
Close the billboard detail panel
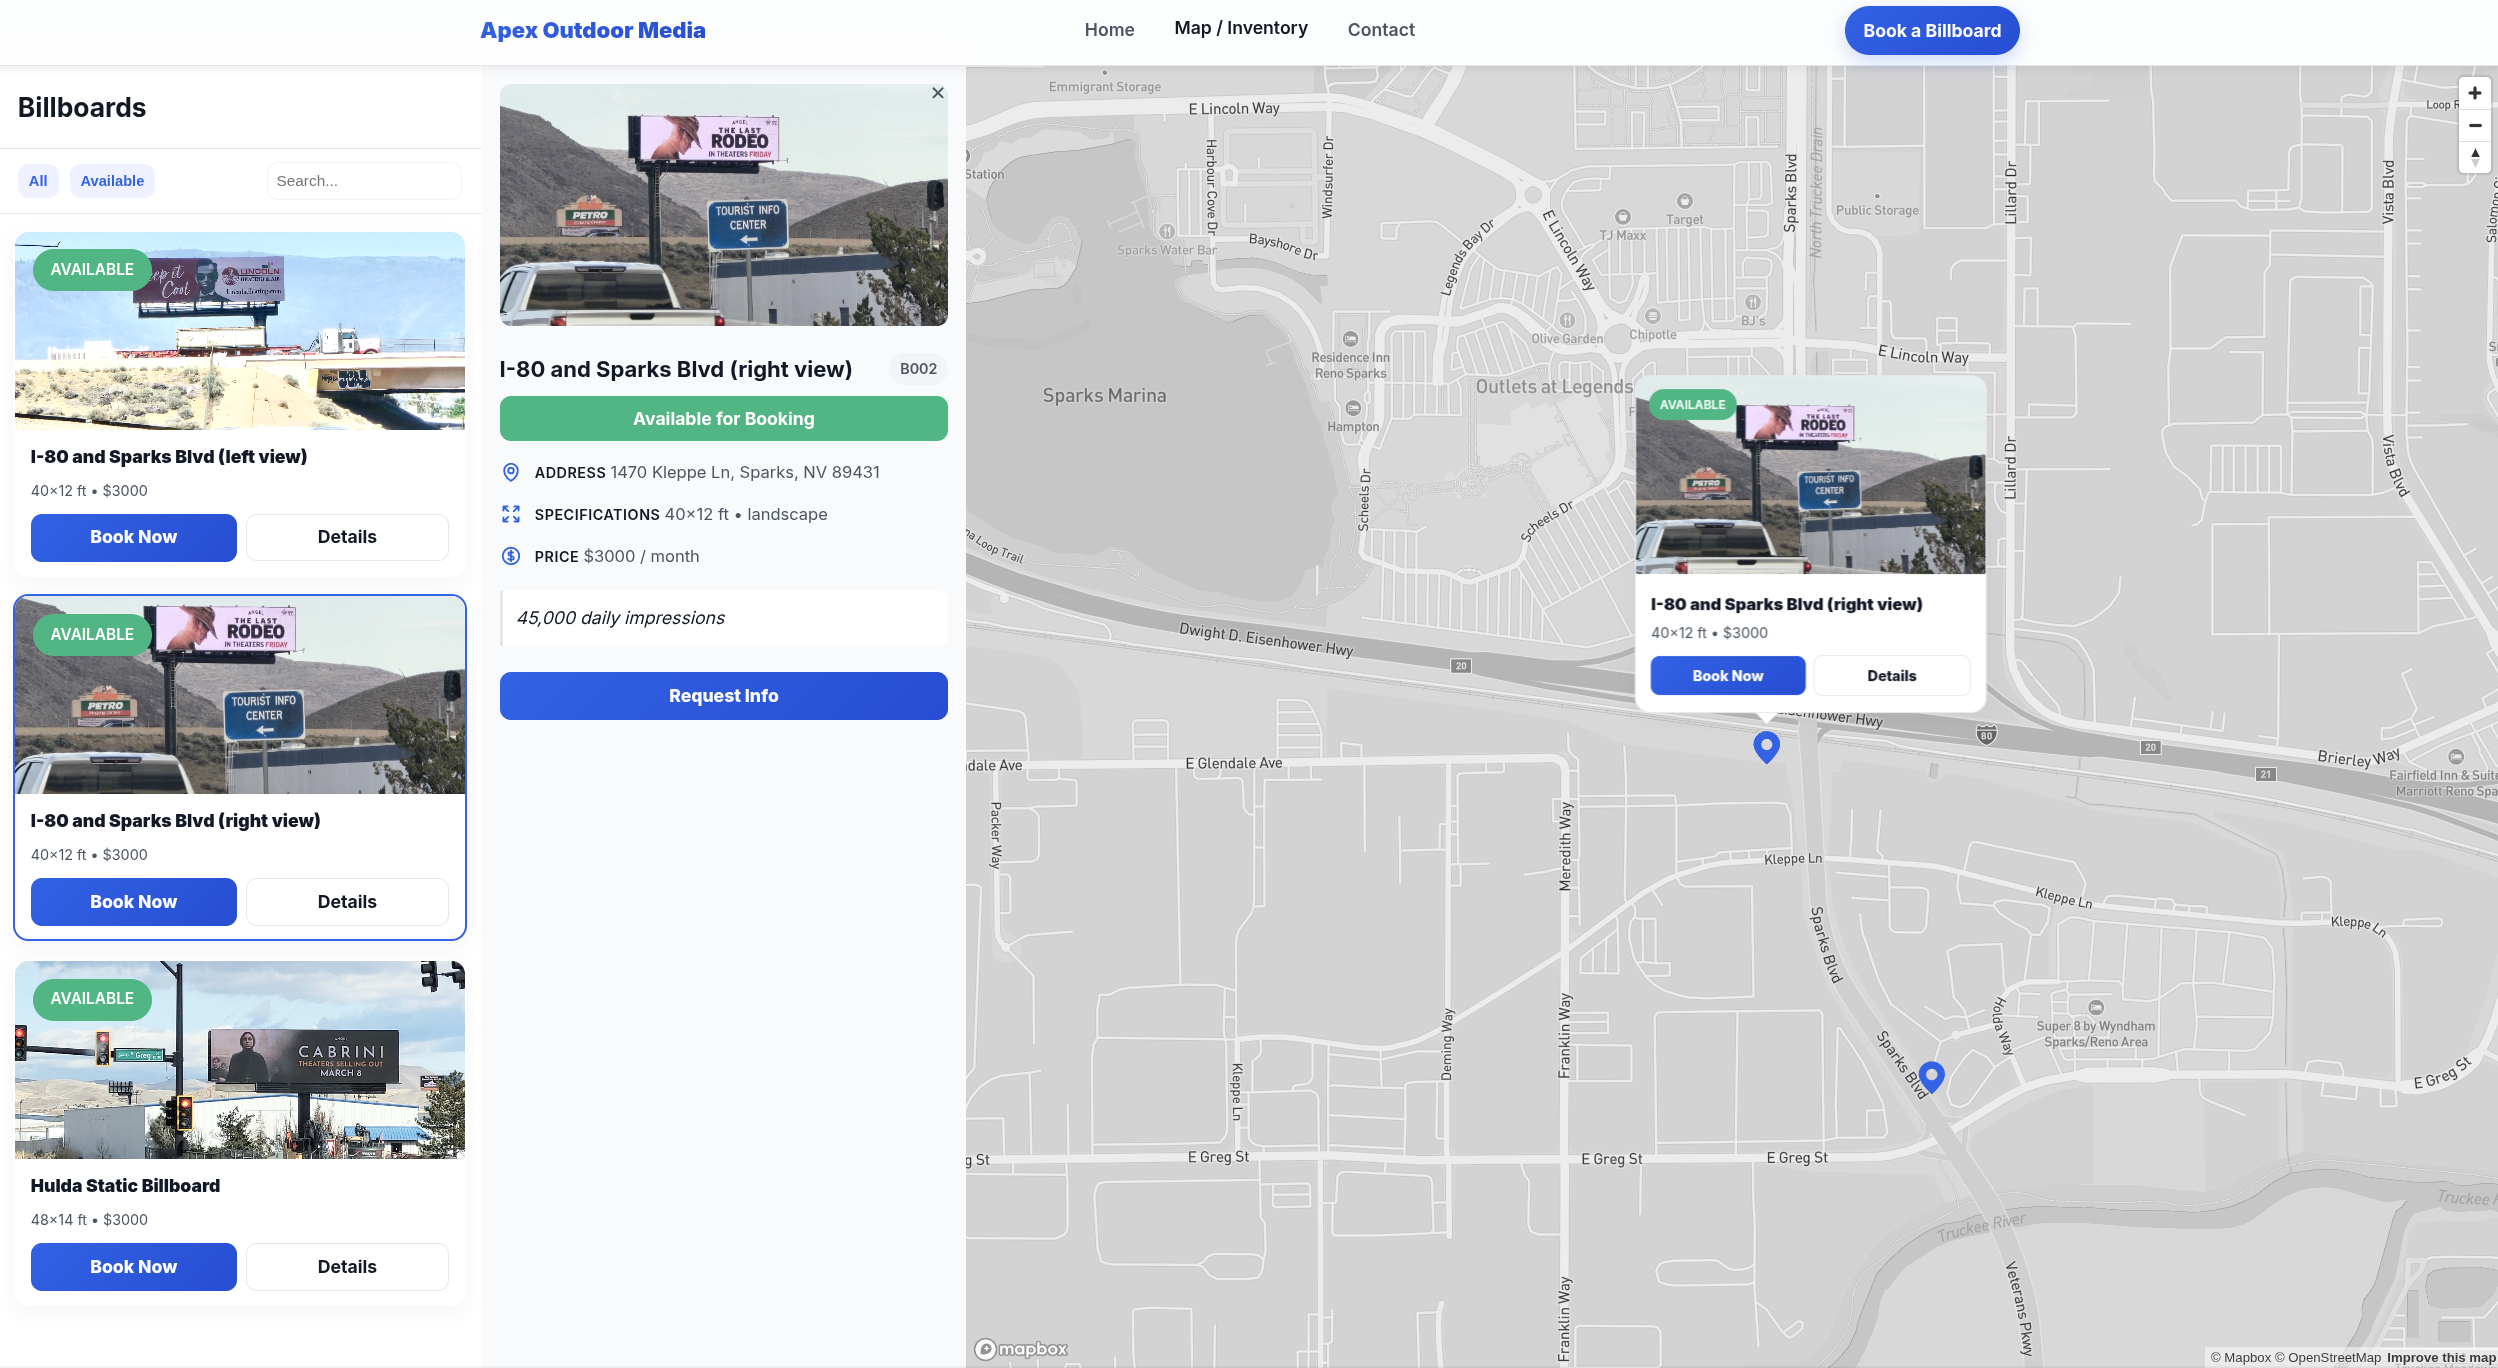(x=937, y=93)
